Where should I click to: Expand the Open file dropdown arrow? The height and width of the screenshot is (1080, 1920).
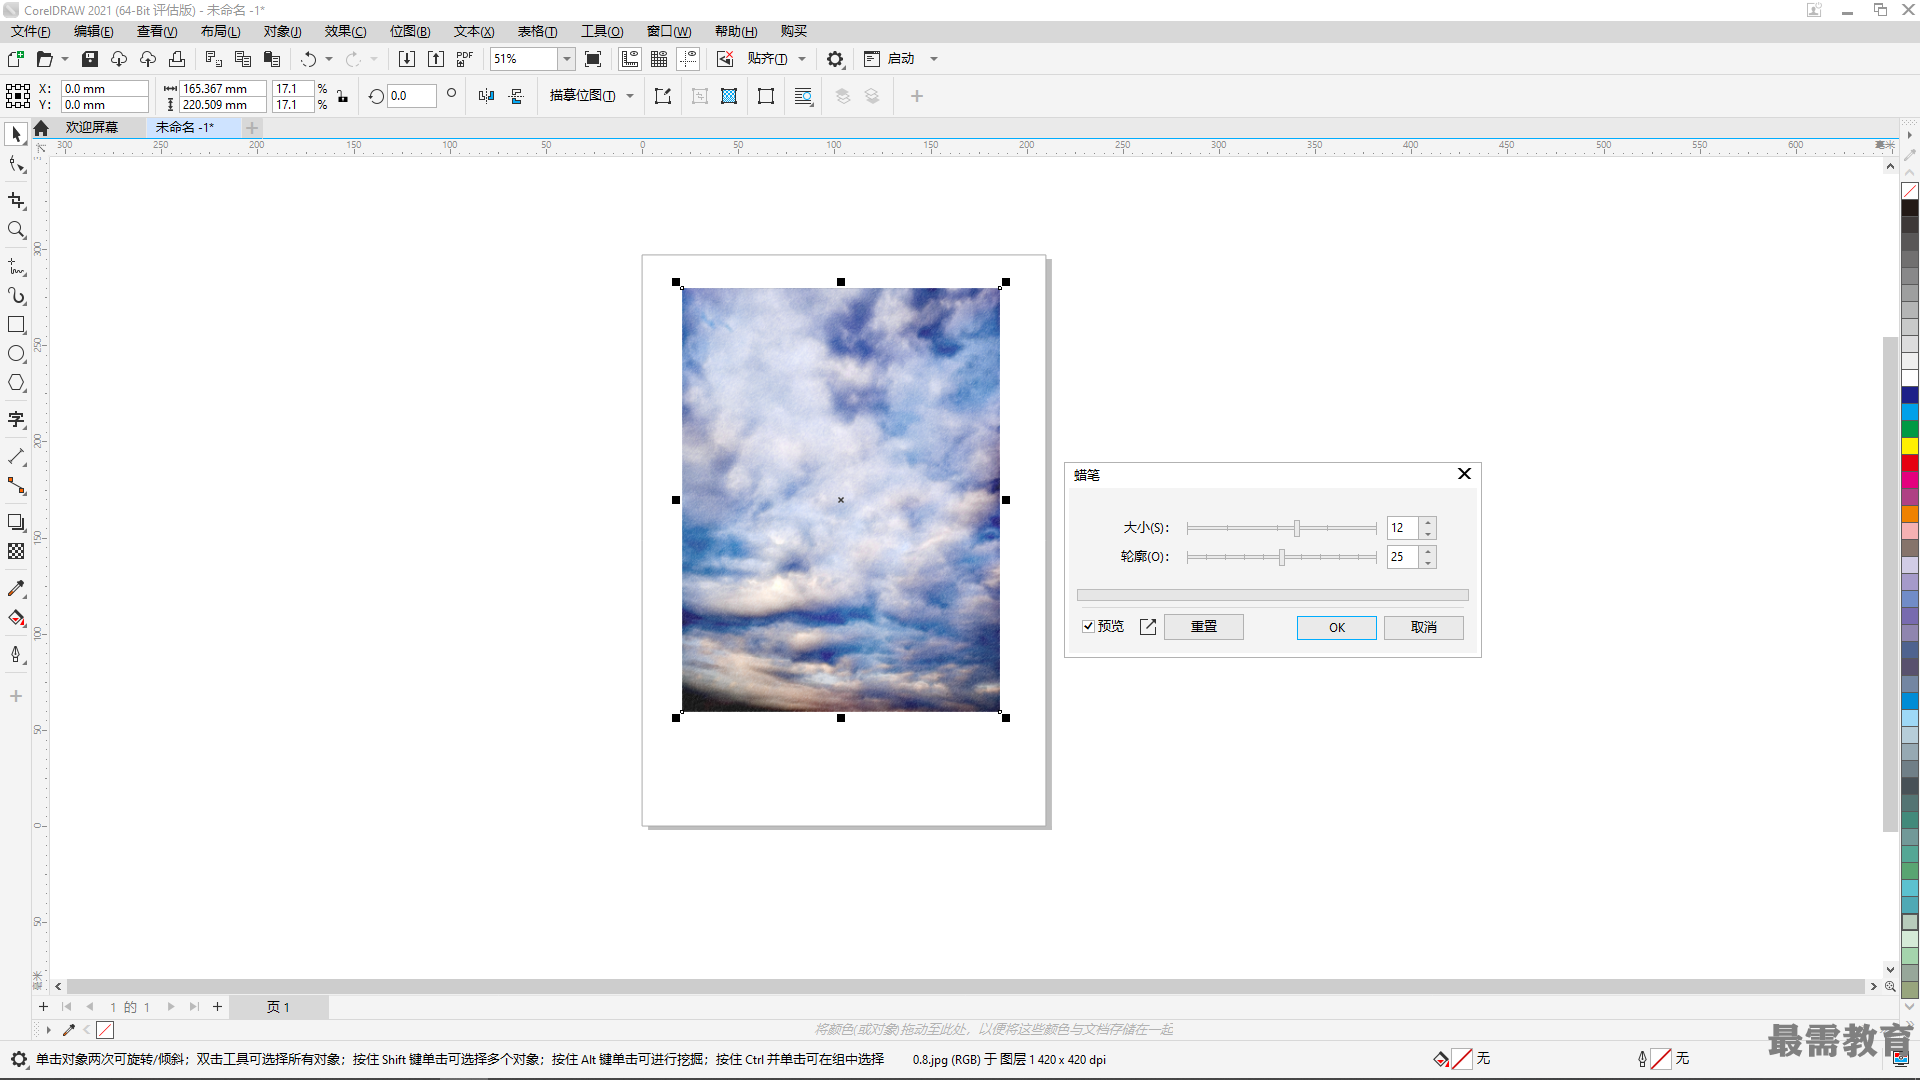pyautogui.click(x=65, y=59)
